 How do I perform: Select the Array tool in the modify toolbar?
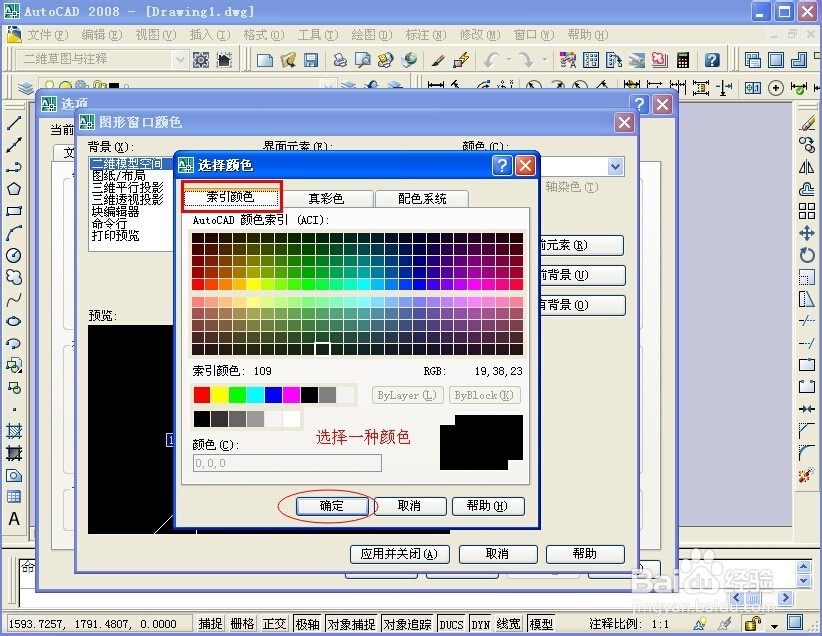pos(807,211)
